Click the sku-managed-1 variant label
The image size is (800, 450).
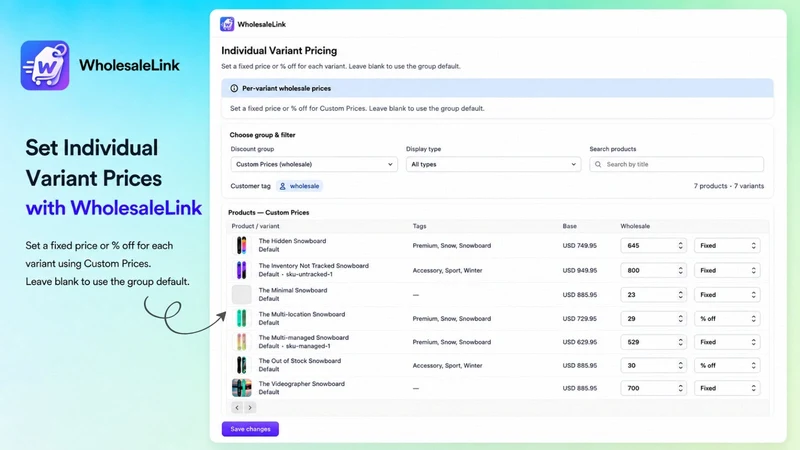point(308,346)
